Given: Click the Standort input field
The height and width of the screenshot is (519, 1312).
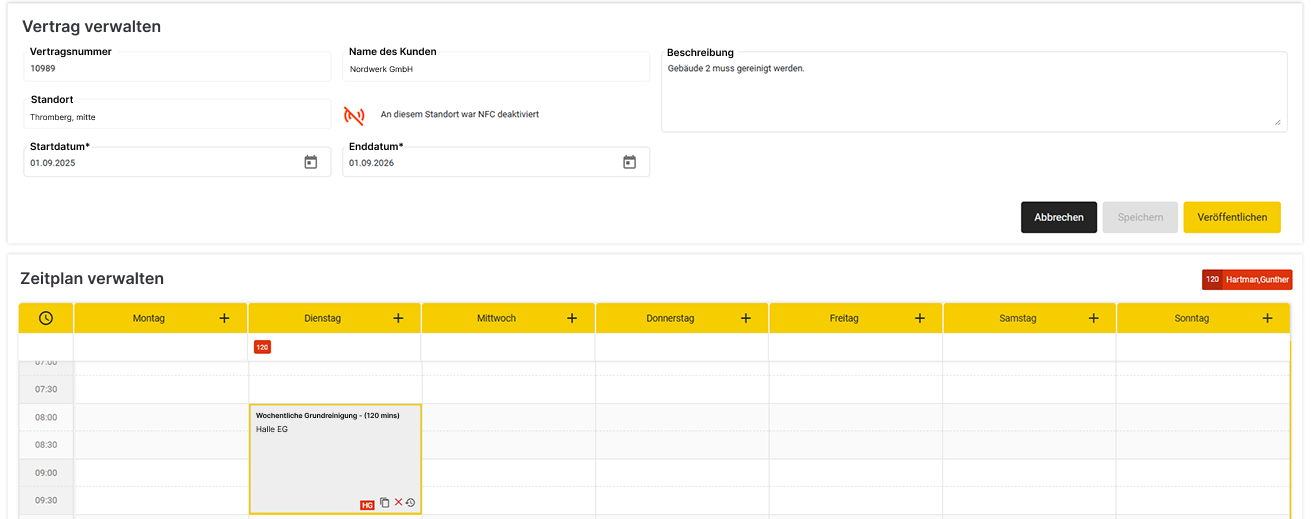Looking at the screenshot, I should click(177, 117).
